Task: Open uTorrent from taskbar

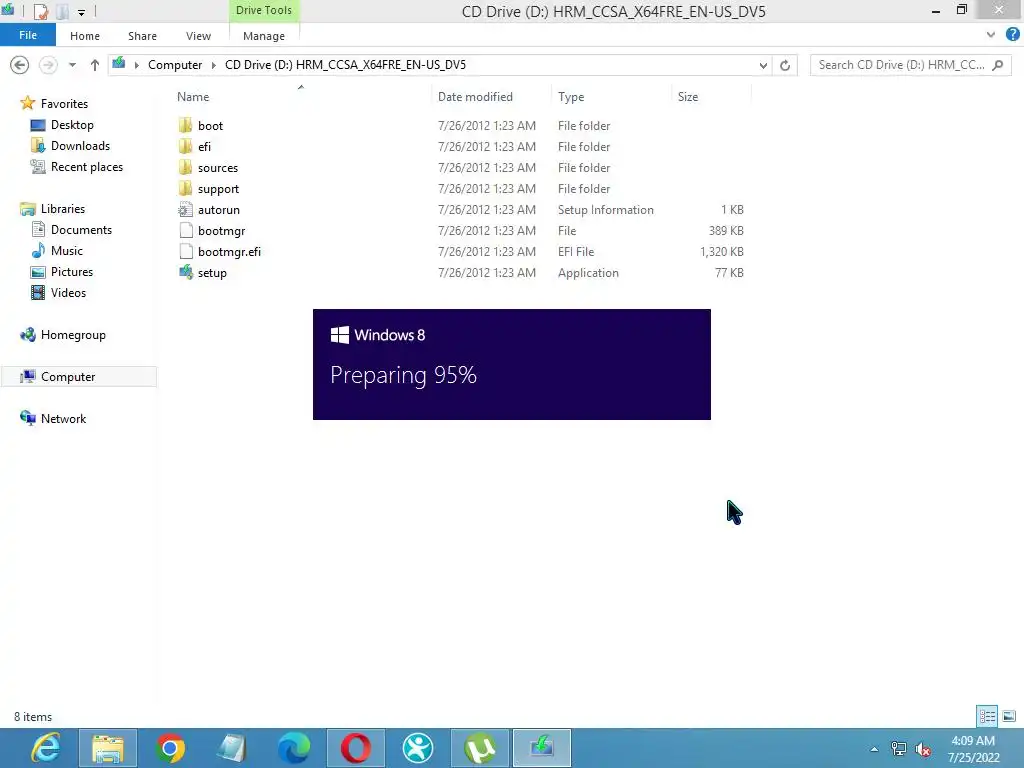Action: (480, 748)
